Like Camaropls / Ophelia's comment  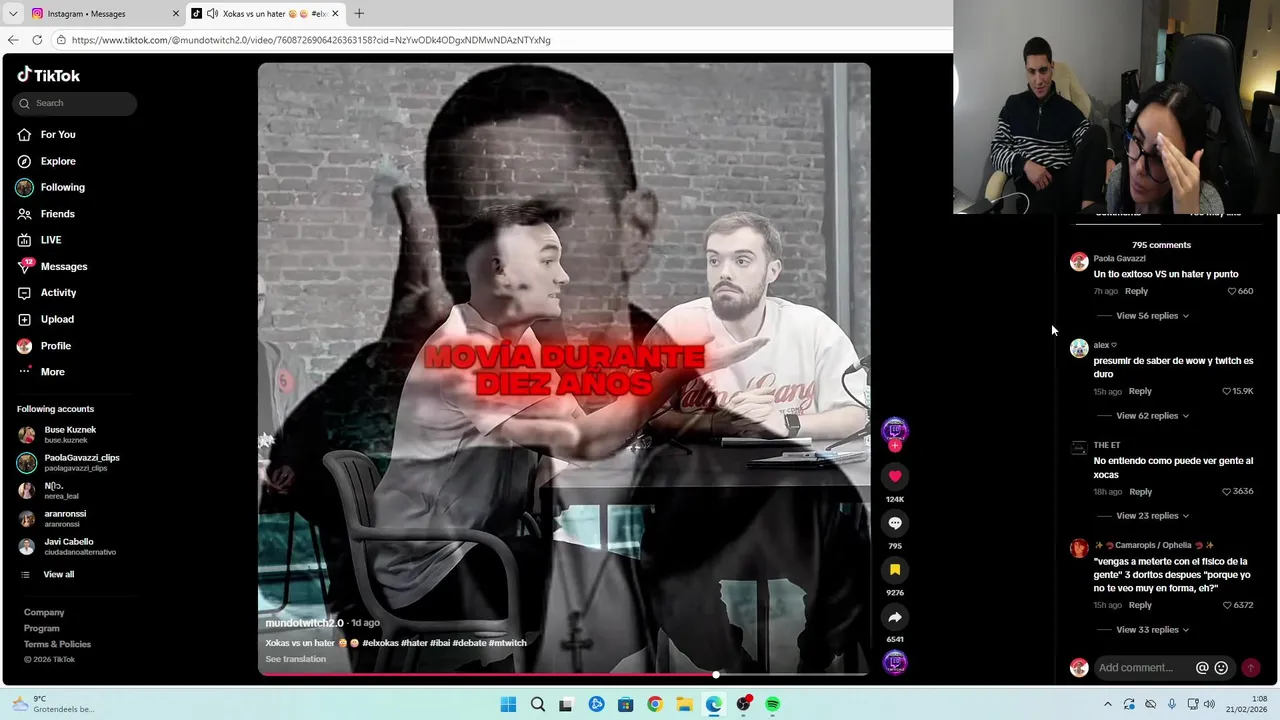tap(1227, 605)
